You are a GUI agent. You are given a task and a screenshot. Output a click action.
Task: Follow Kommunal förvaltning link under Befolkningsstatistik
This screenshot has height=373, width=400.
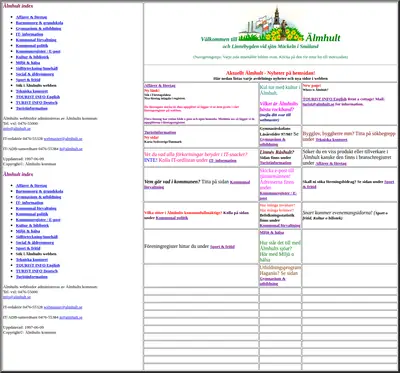(280, 226)
